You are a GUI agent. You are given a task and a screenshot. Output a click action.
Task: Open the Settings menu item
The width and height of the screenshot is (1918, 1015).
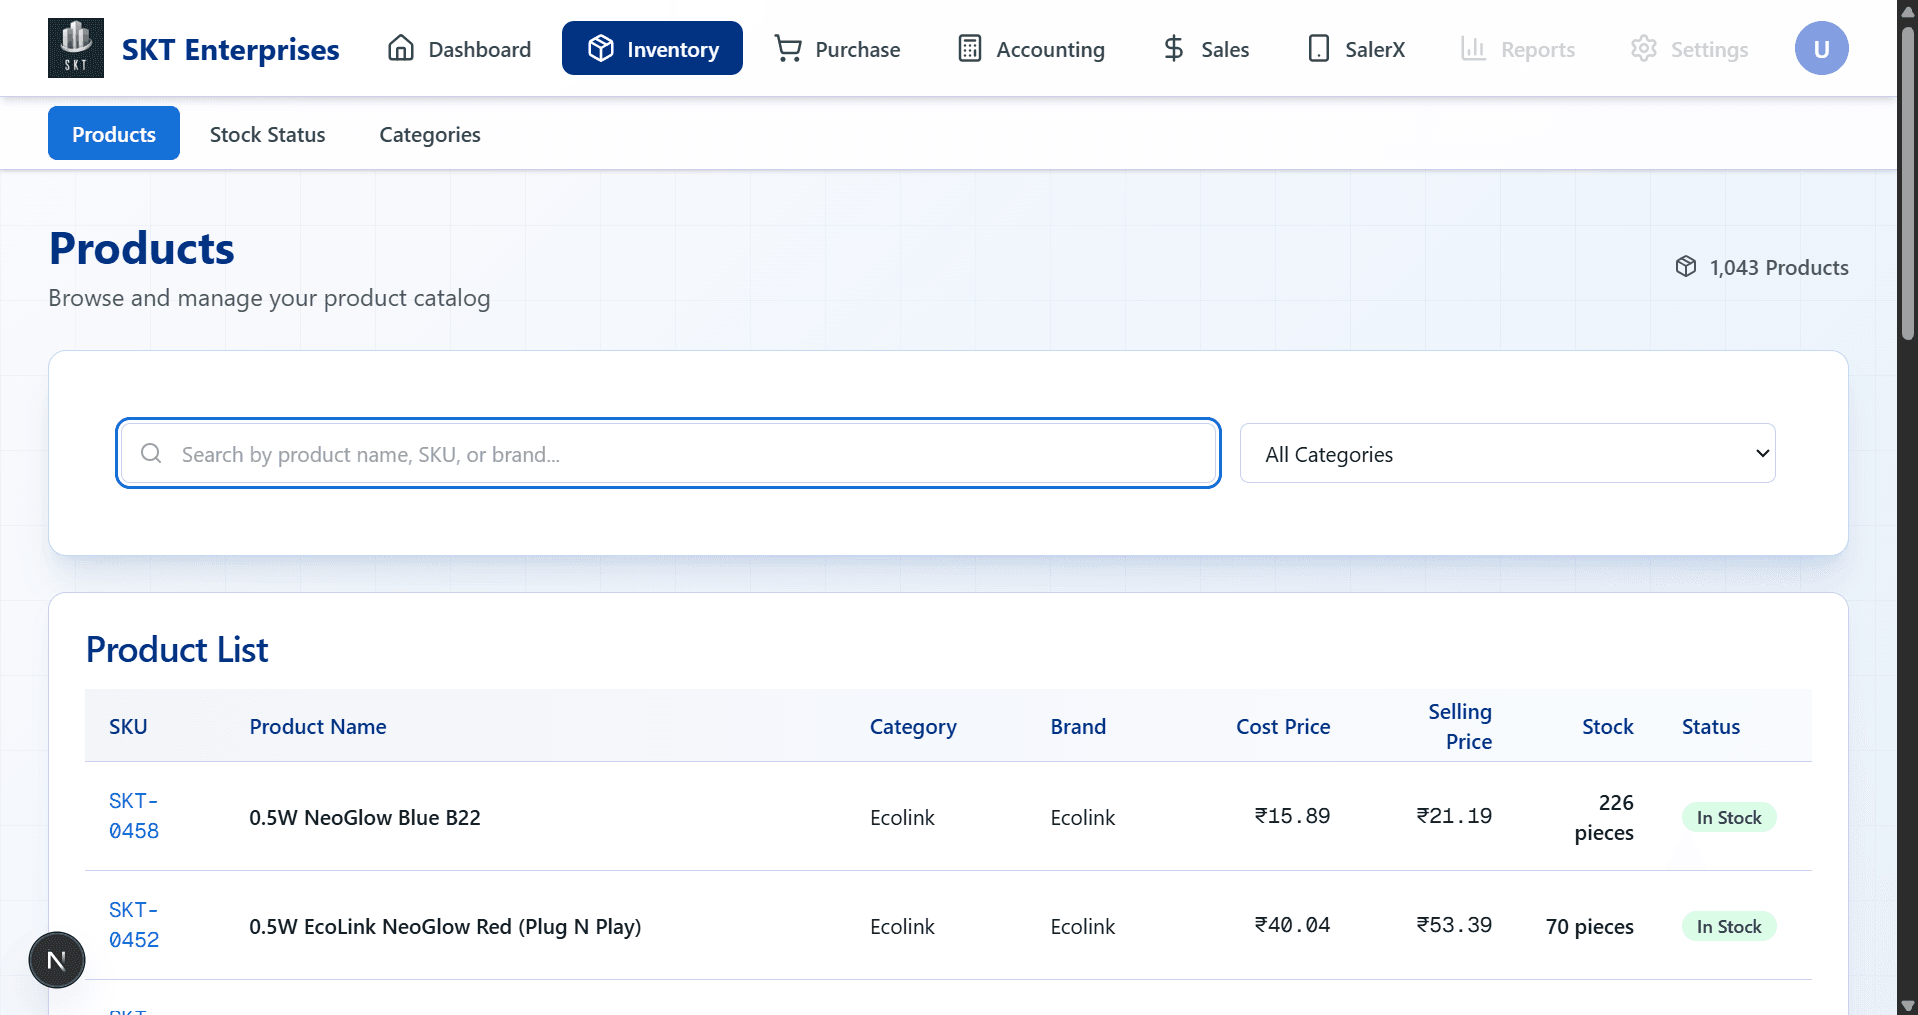[1689, 48]
